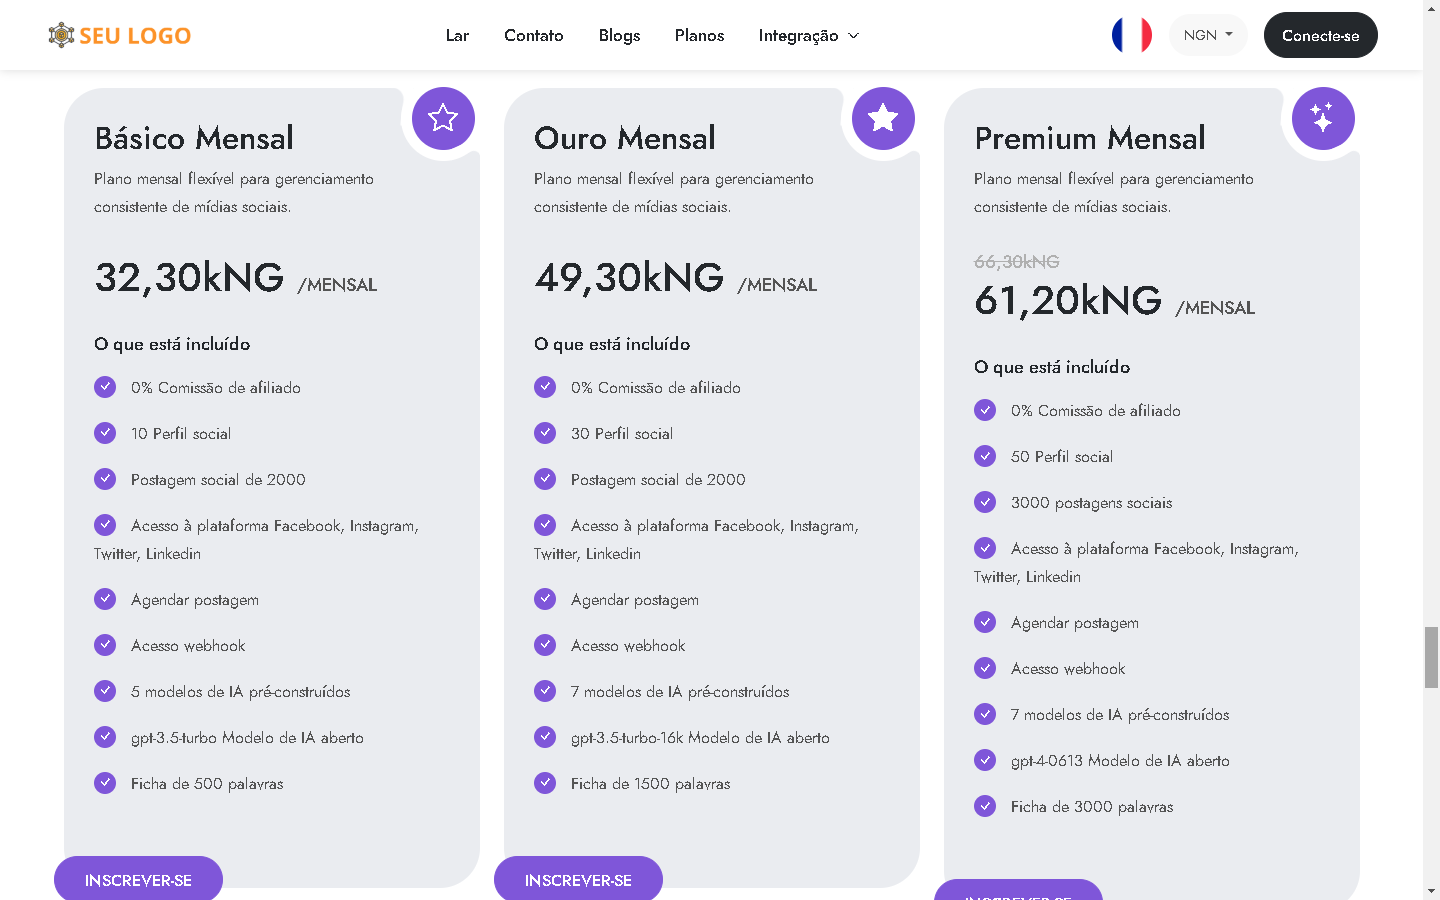Click the outlined star icon on Básico Mensal
This screenshot has width=1440, height=900.
click(443, 118)
